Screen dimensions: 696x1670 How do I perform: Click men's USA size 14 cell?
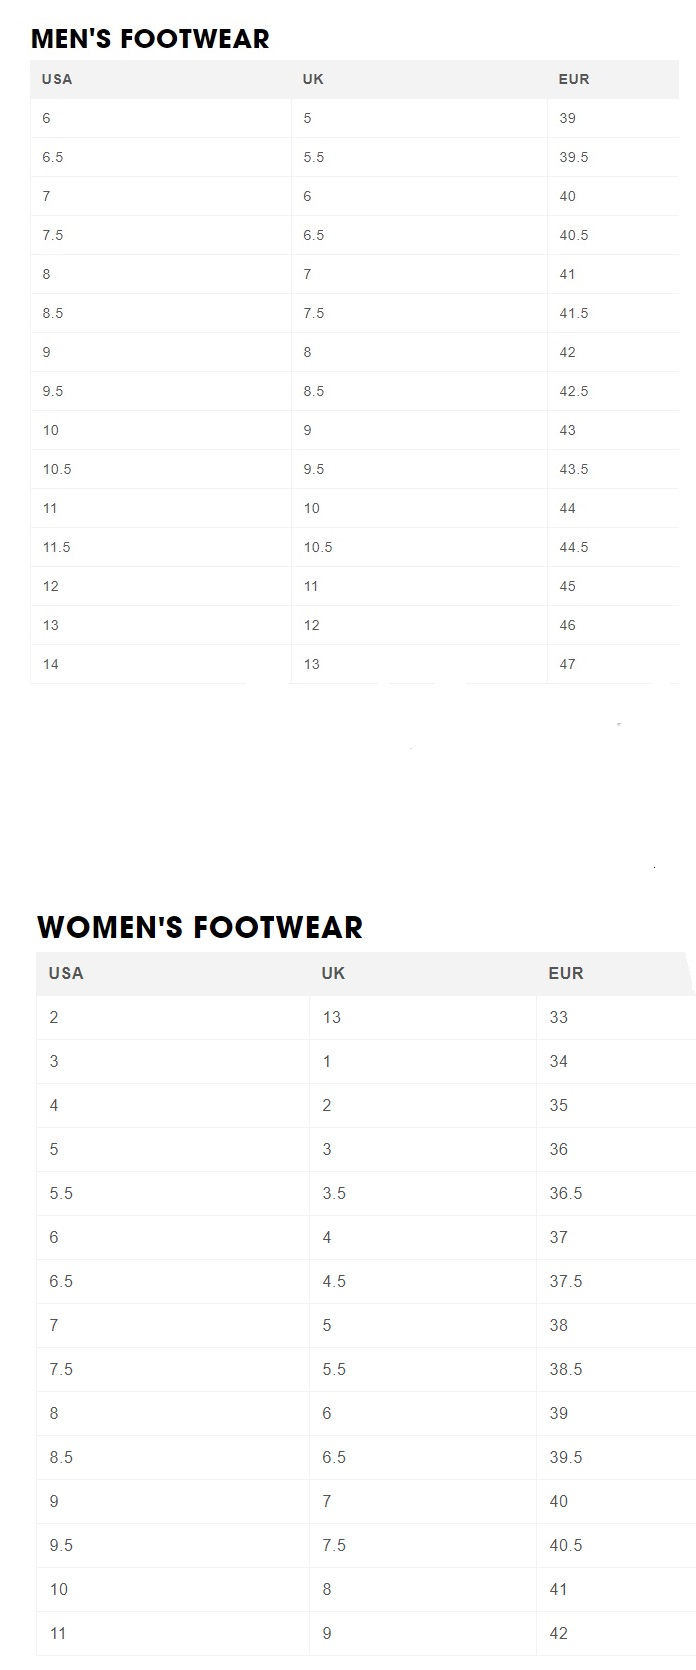click(x=51, y=664)
